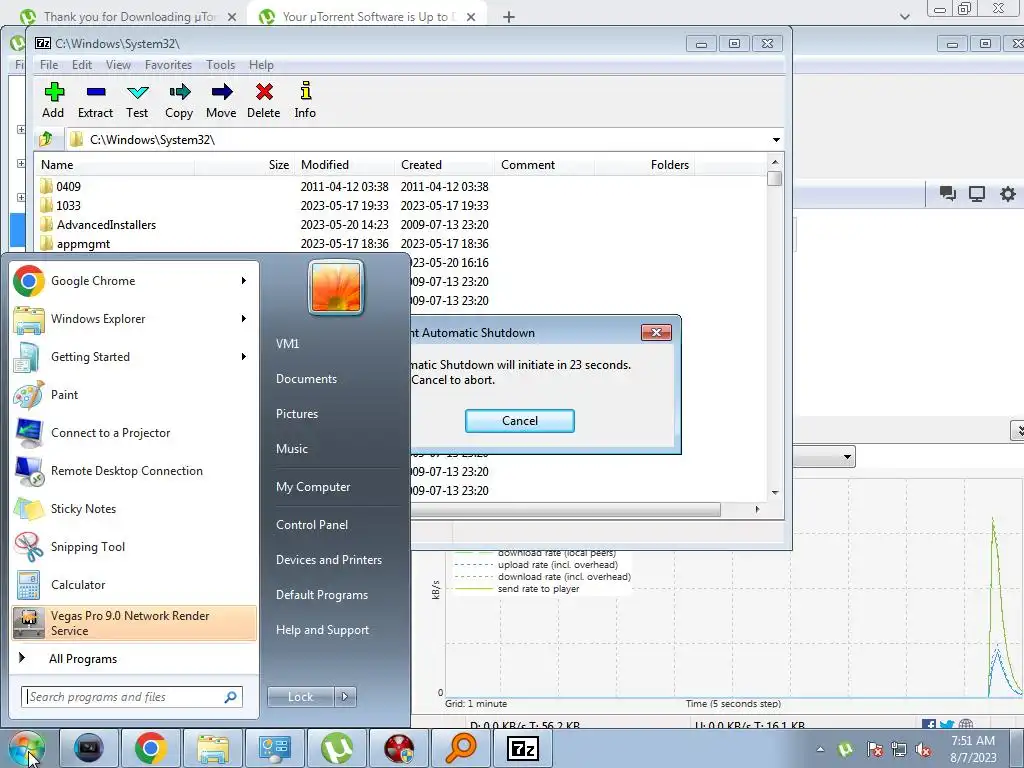This screenshot has height=768, width=1024.
Task: Switch to 'Thank you for Downloading' tab
Action: pyautogui.click(x=128, y=16)
